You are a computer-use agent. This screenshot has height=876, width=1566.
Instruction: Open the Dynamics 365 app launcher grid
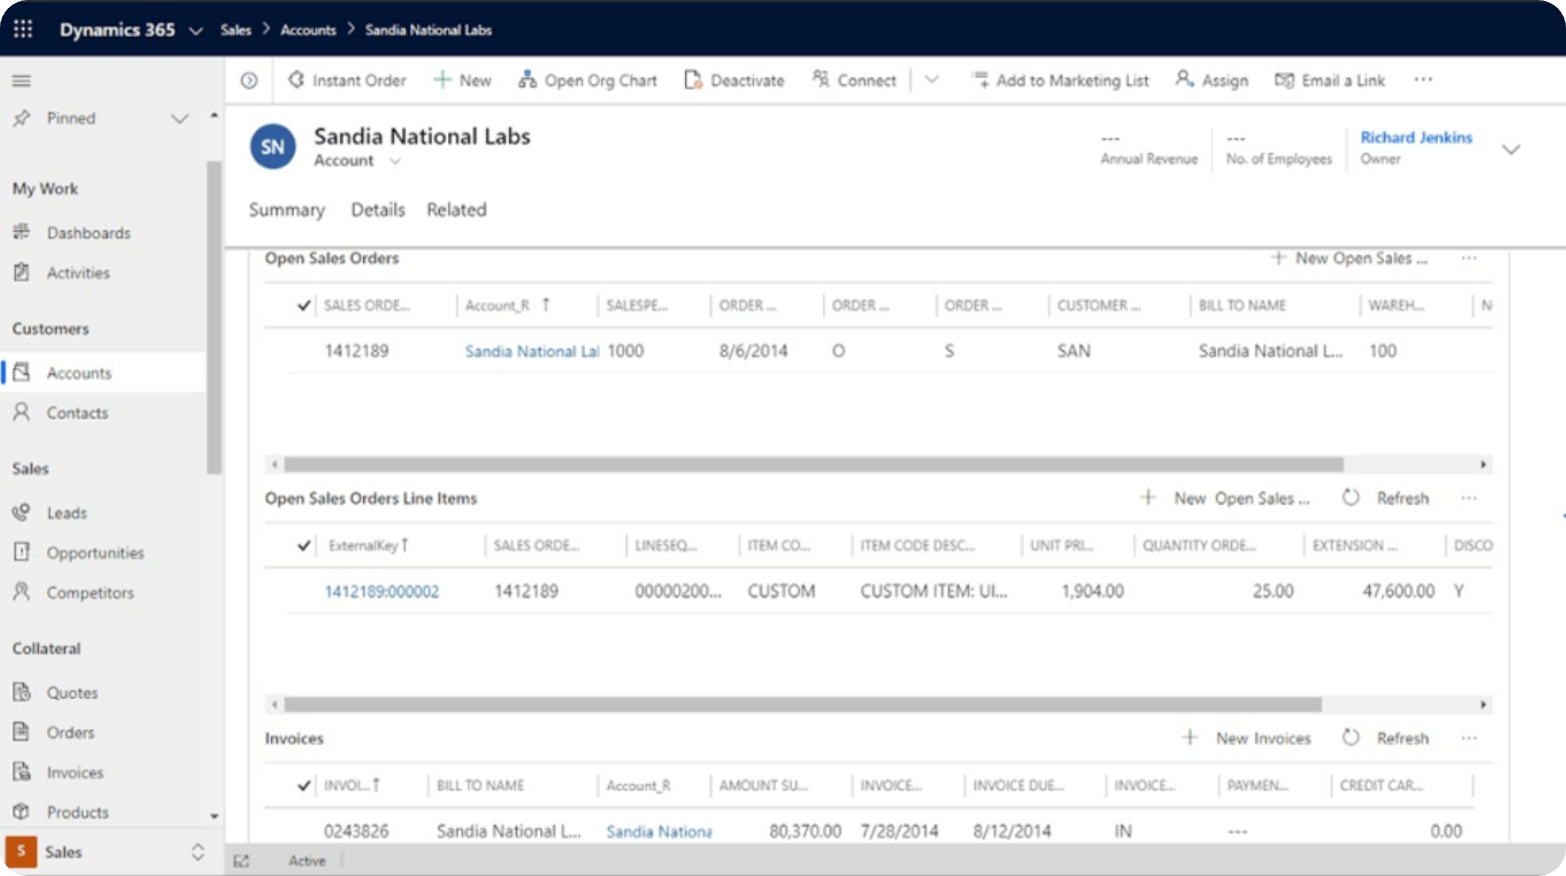pyautogui.click(x=23, y=29)
